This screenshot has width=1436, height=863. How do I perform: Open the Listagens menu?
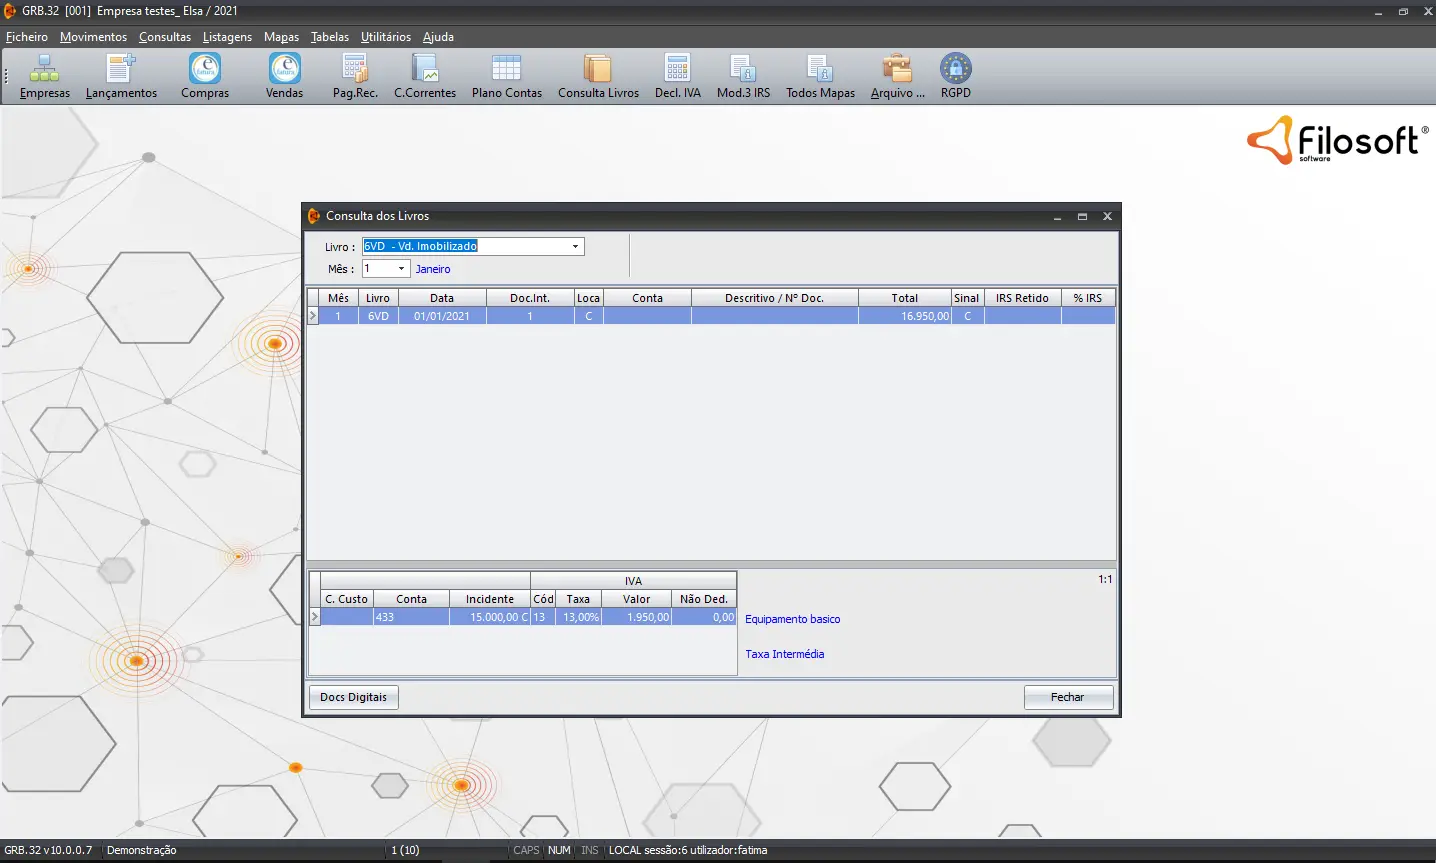tap(227, 37)
